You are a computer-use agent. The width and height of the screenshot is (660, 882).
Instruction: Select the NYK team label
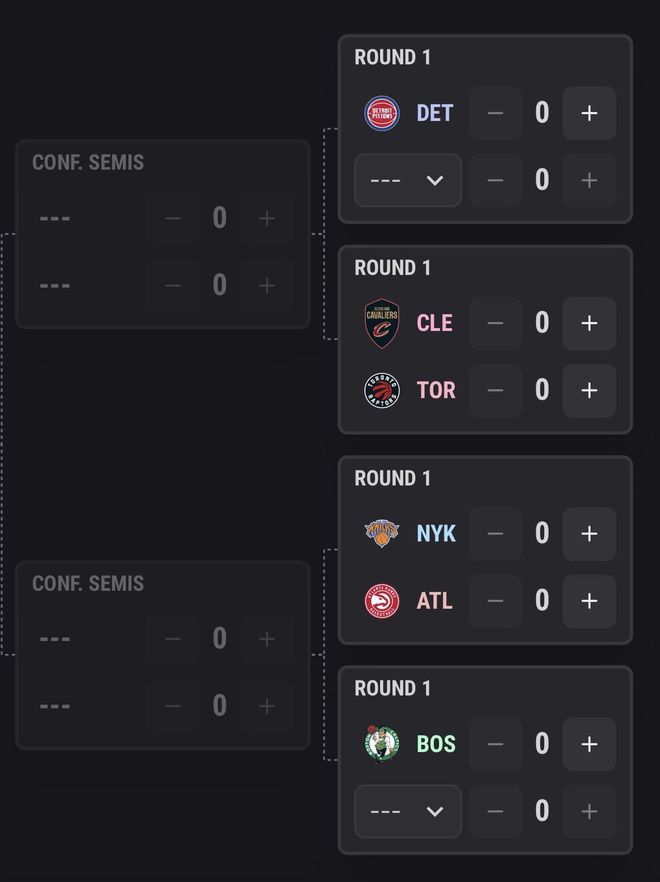tap(436, 533)
